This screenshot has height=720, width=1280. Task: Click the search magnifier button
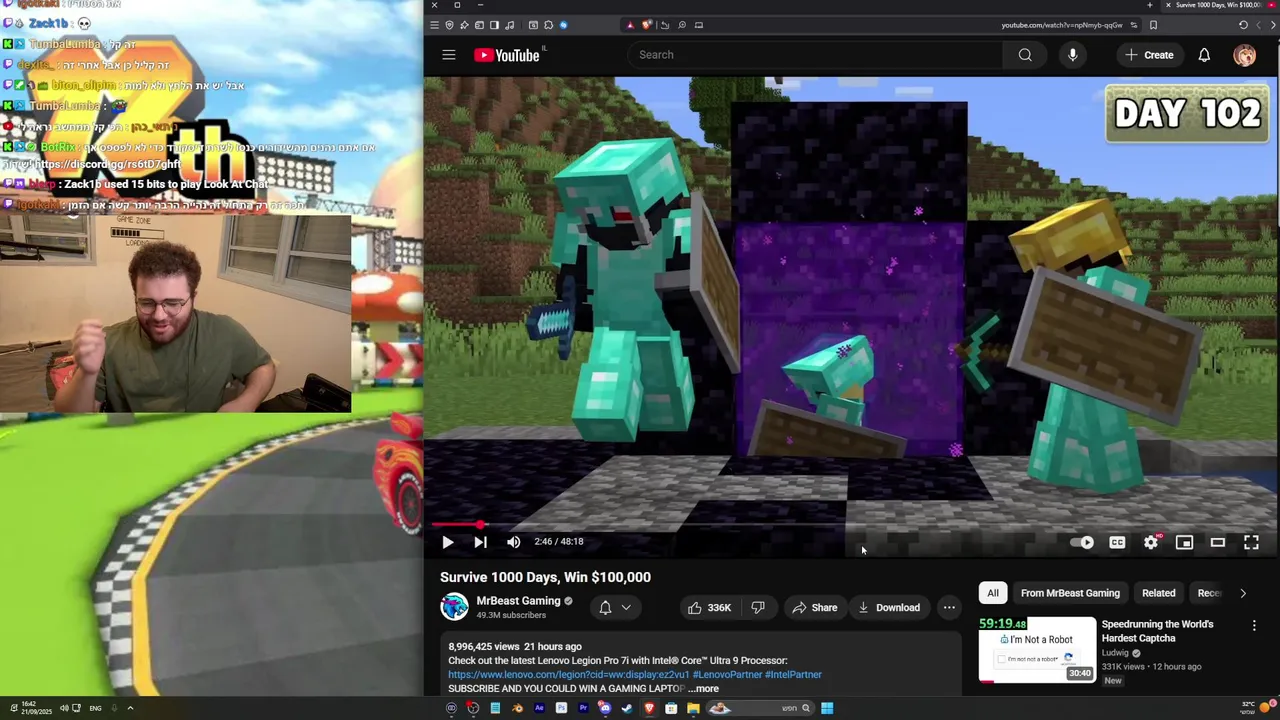[1025, 55]
